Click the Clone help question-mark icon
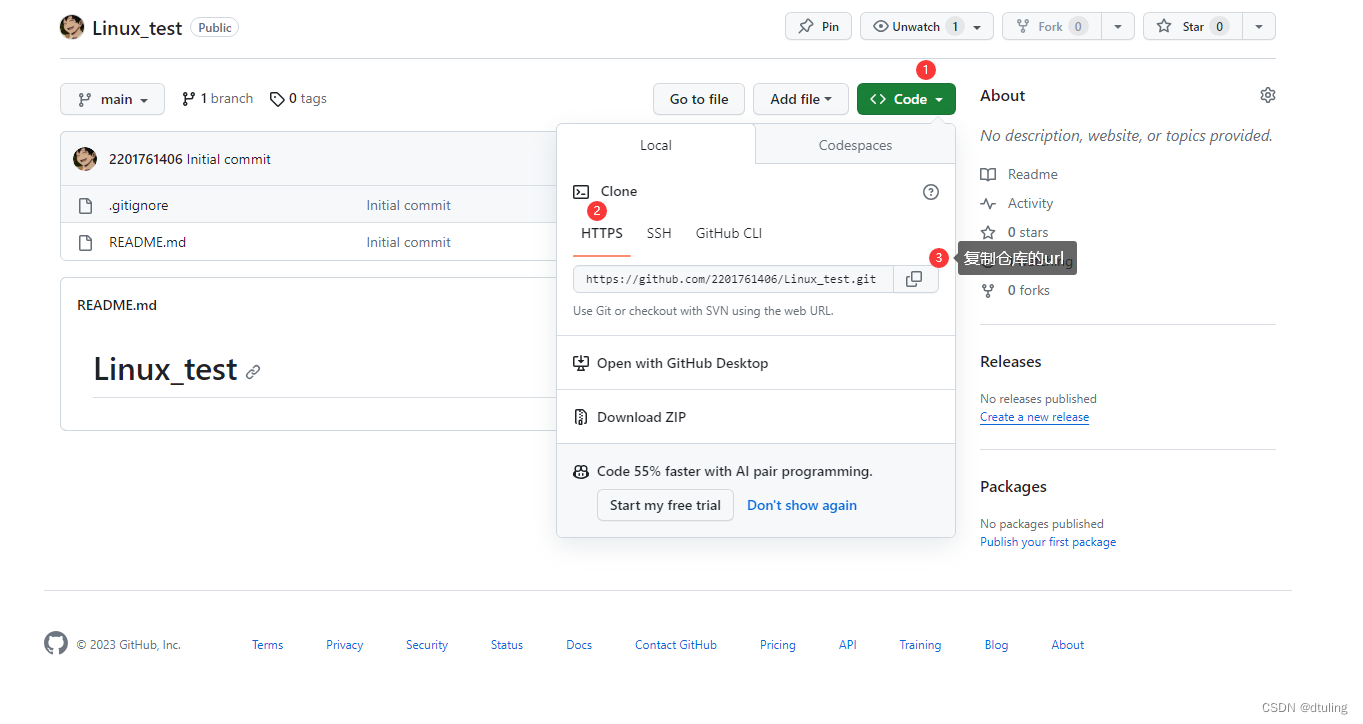The height and width of the screenshot is (724, 1363). 931,192
